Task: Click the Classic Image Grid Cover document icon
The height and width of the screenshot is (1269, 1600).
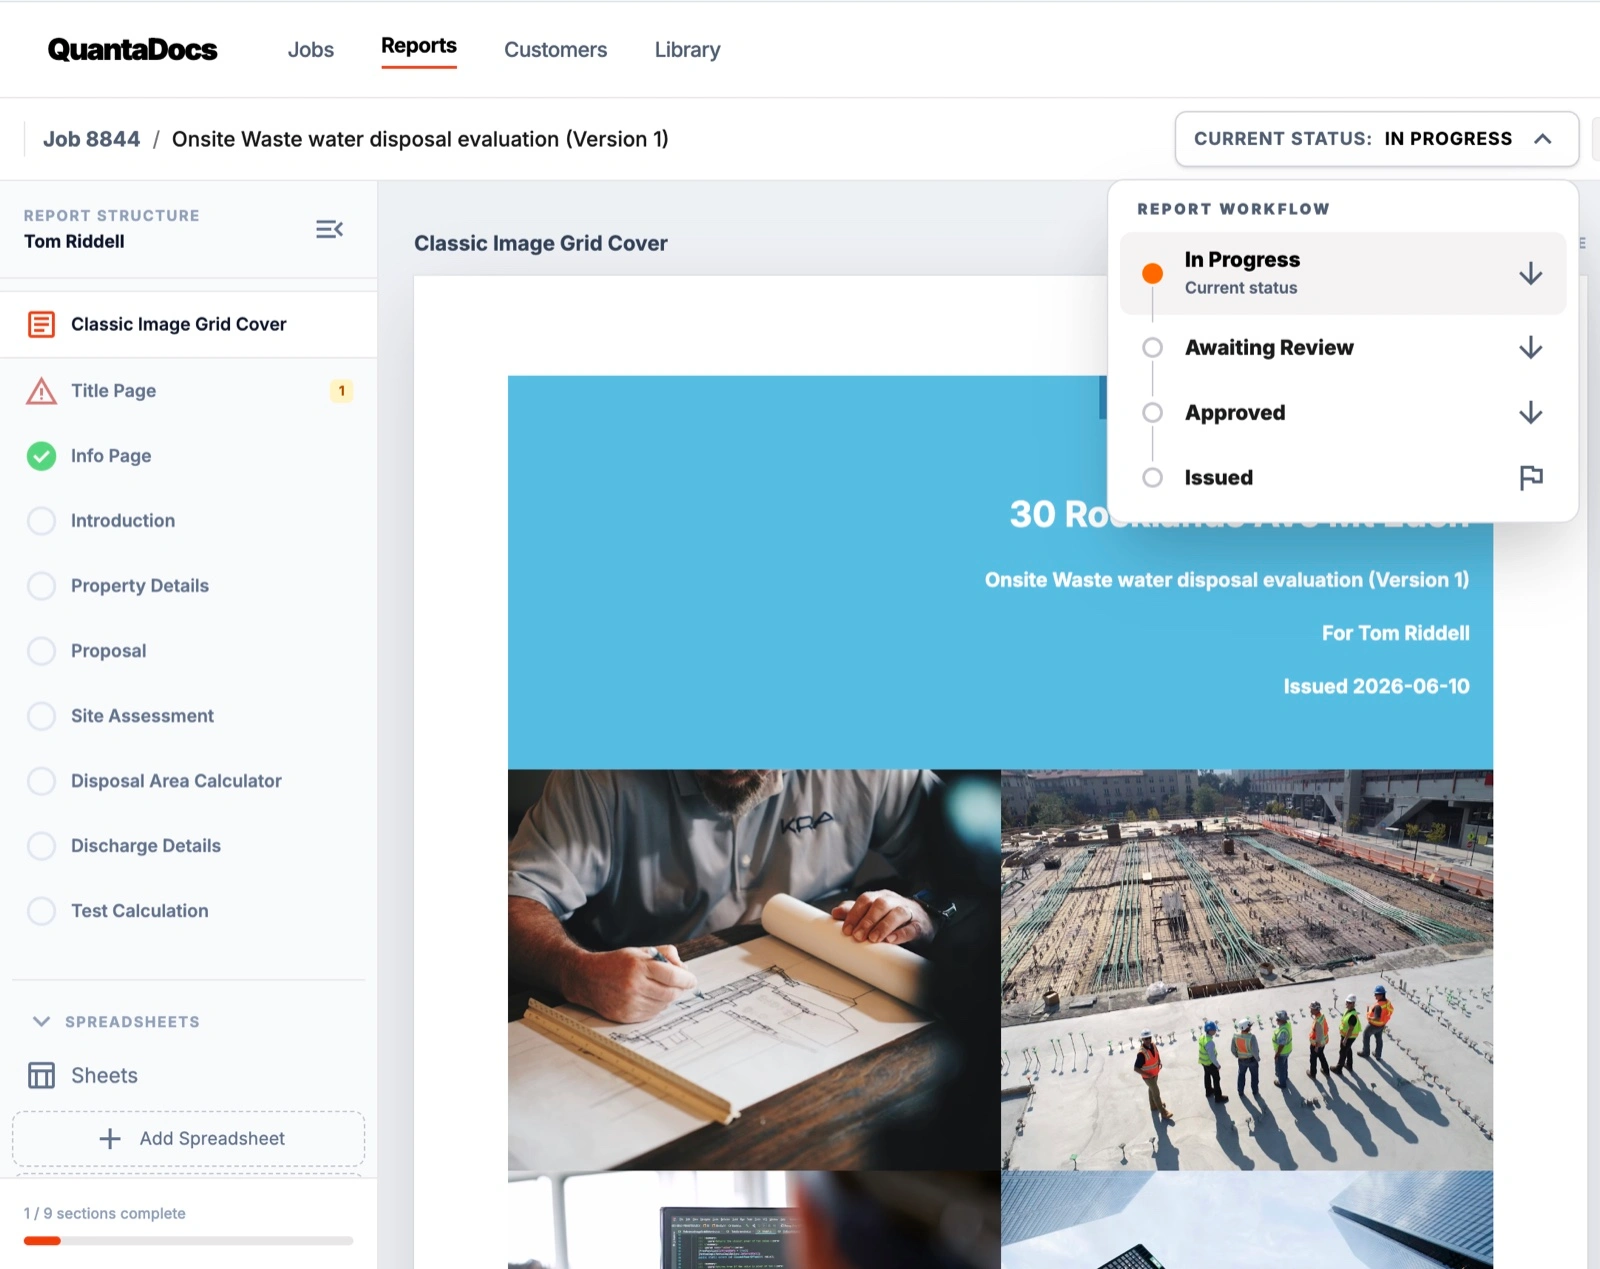Action: pyautogui.click(x=41, y=324)
